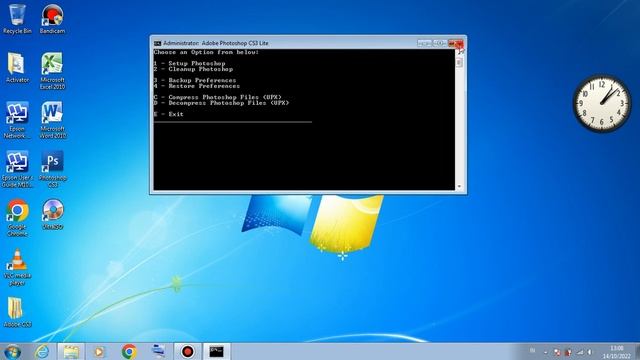Click the '1 - Setup Photoshop' line
Image resolution: width=640 pixels, height=360 pixels.
point(189,63)
